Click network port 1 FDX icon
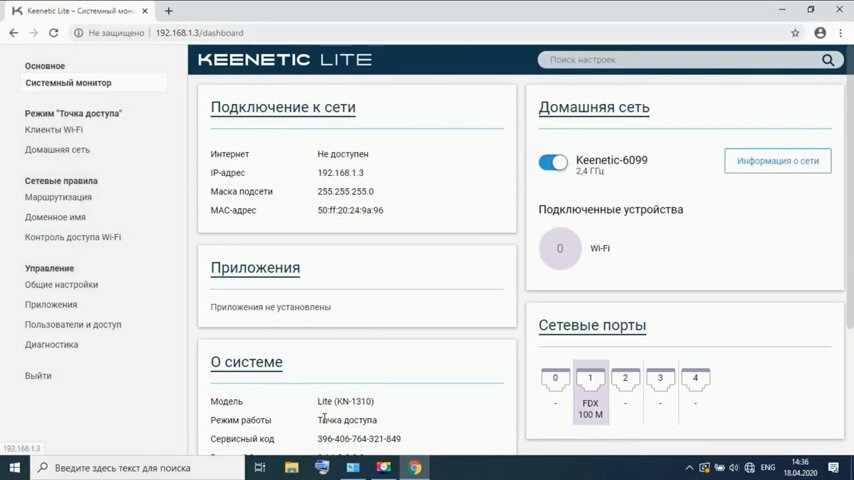The height and width of the screenshot is (480, 854). pos(590,379)
